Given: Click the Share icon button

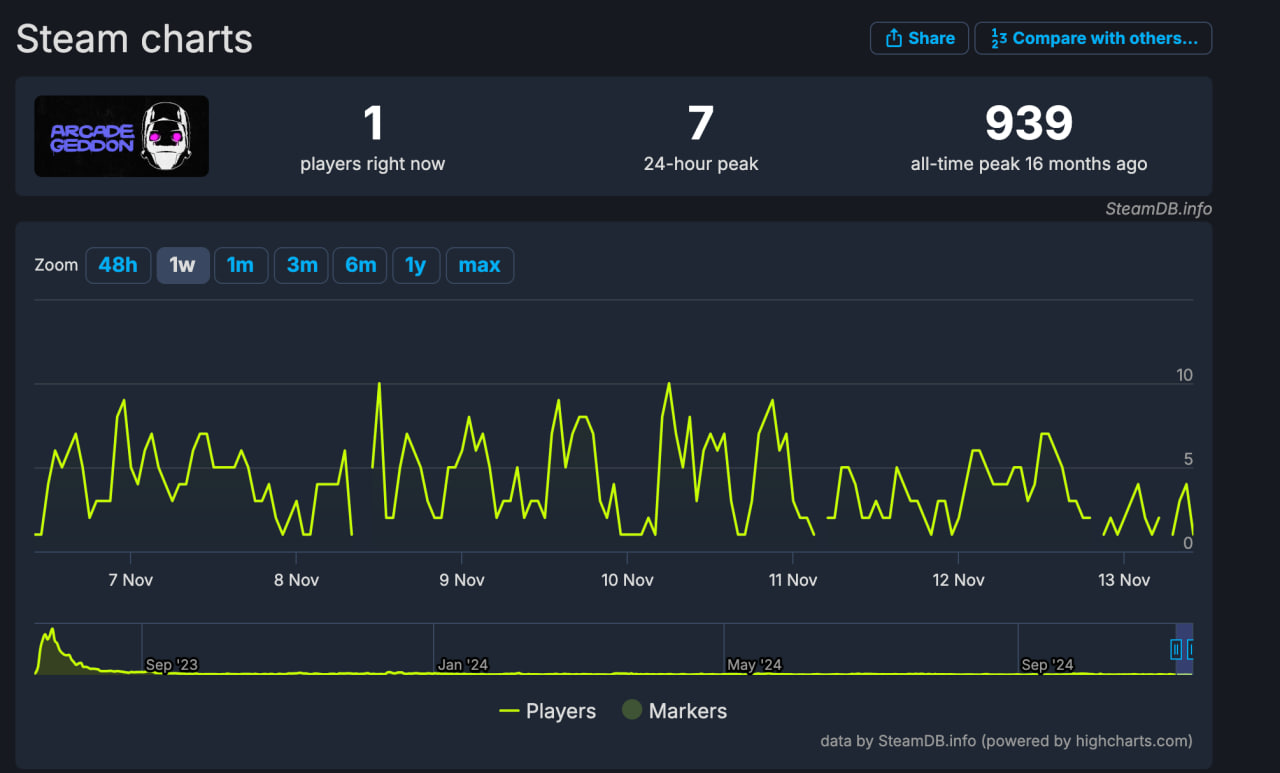Looking at the screenshot, I should click(919, 38).
